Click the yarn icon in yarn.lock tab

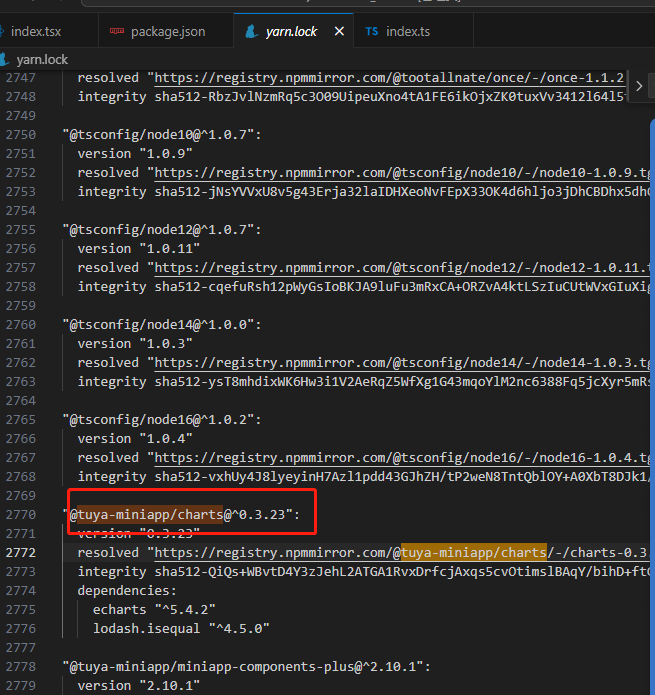(252, 31)
